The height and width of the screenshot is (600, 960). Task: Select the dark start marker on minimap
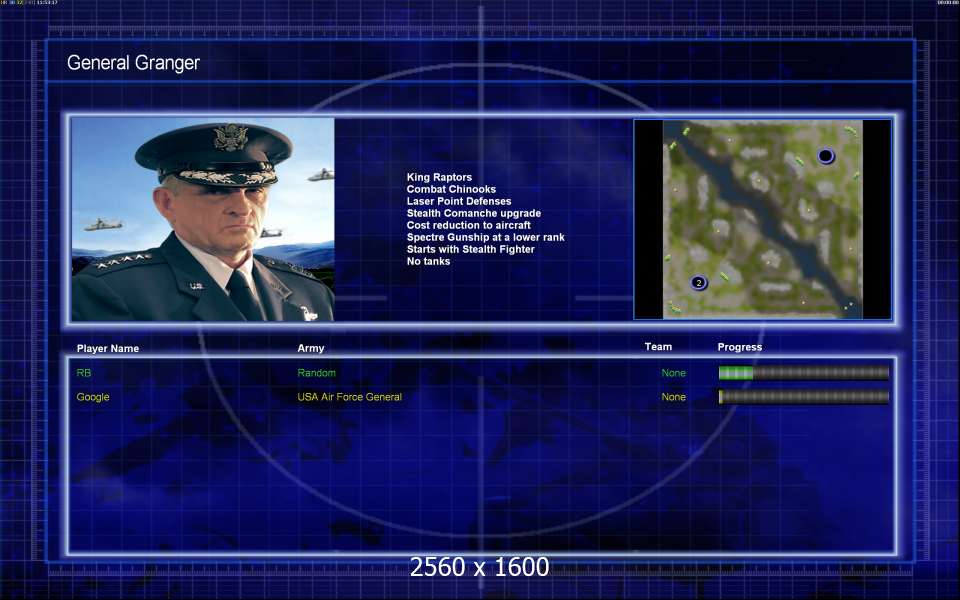tap(825, 156)
